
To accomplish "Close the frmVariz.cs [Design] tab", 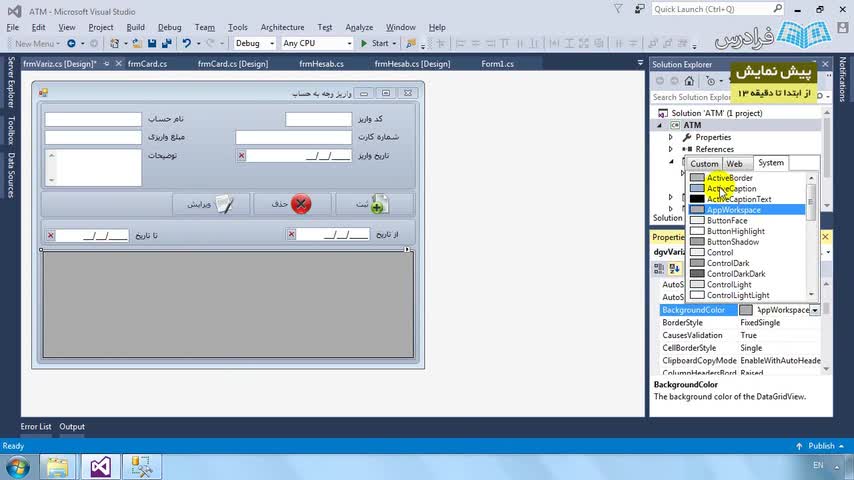I will point(118,64).
